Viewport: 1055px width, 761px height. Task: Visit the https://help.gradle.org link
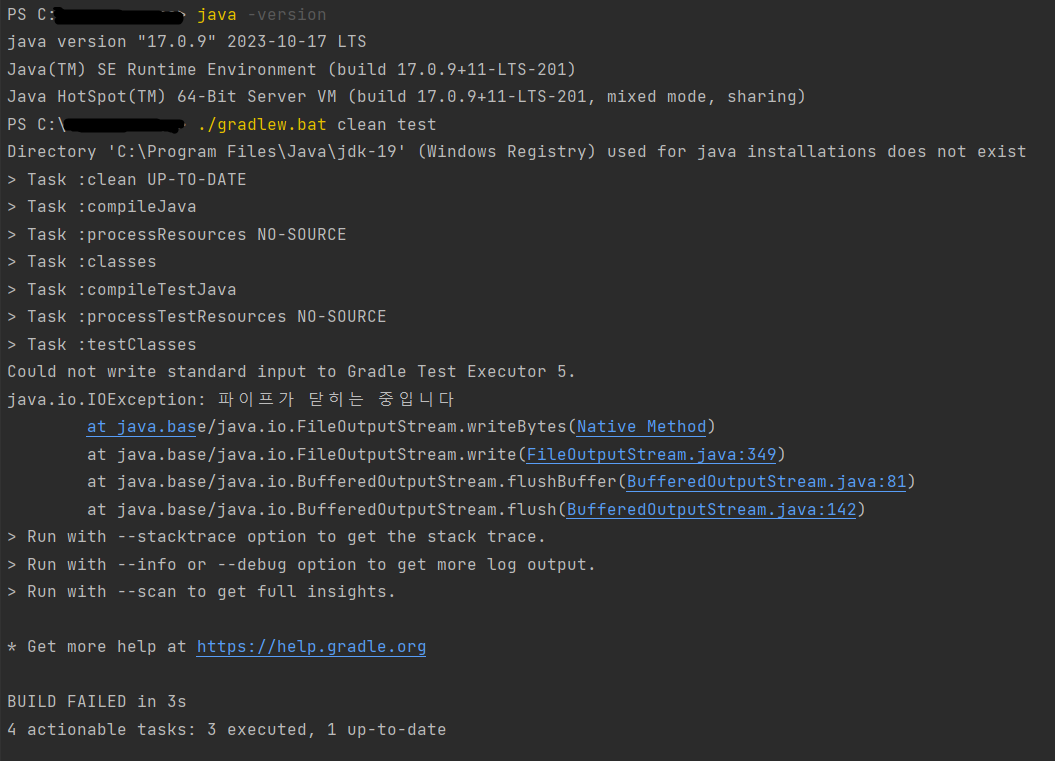[x=311, y=647]
